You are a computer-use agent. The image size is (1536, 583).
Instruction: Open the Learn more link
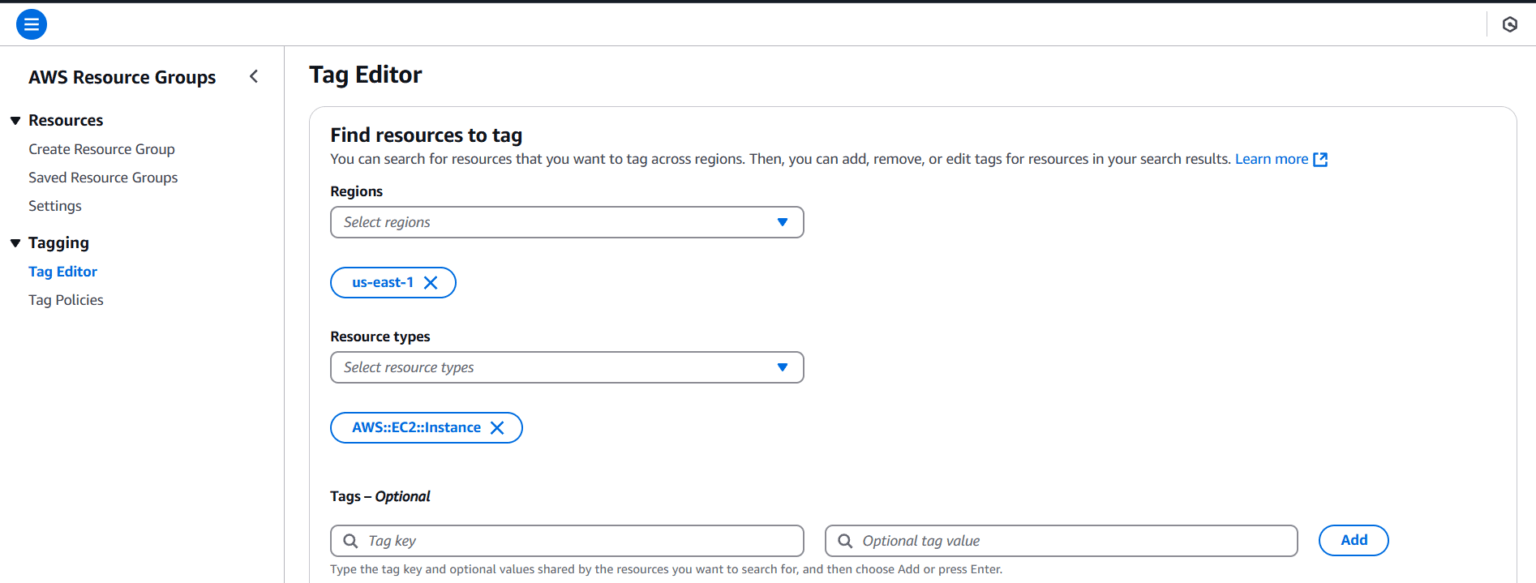point(1271,158)
